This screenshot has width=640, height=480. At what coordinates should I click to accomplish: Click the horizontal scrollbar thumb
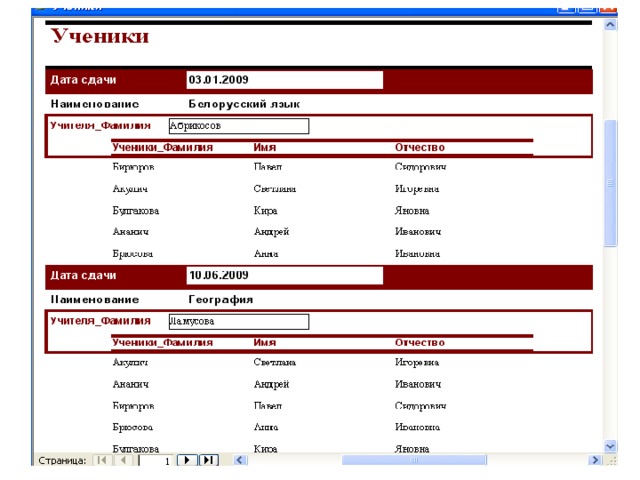[414, 460]
